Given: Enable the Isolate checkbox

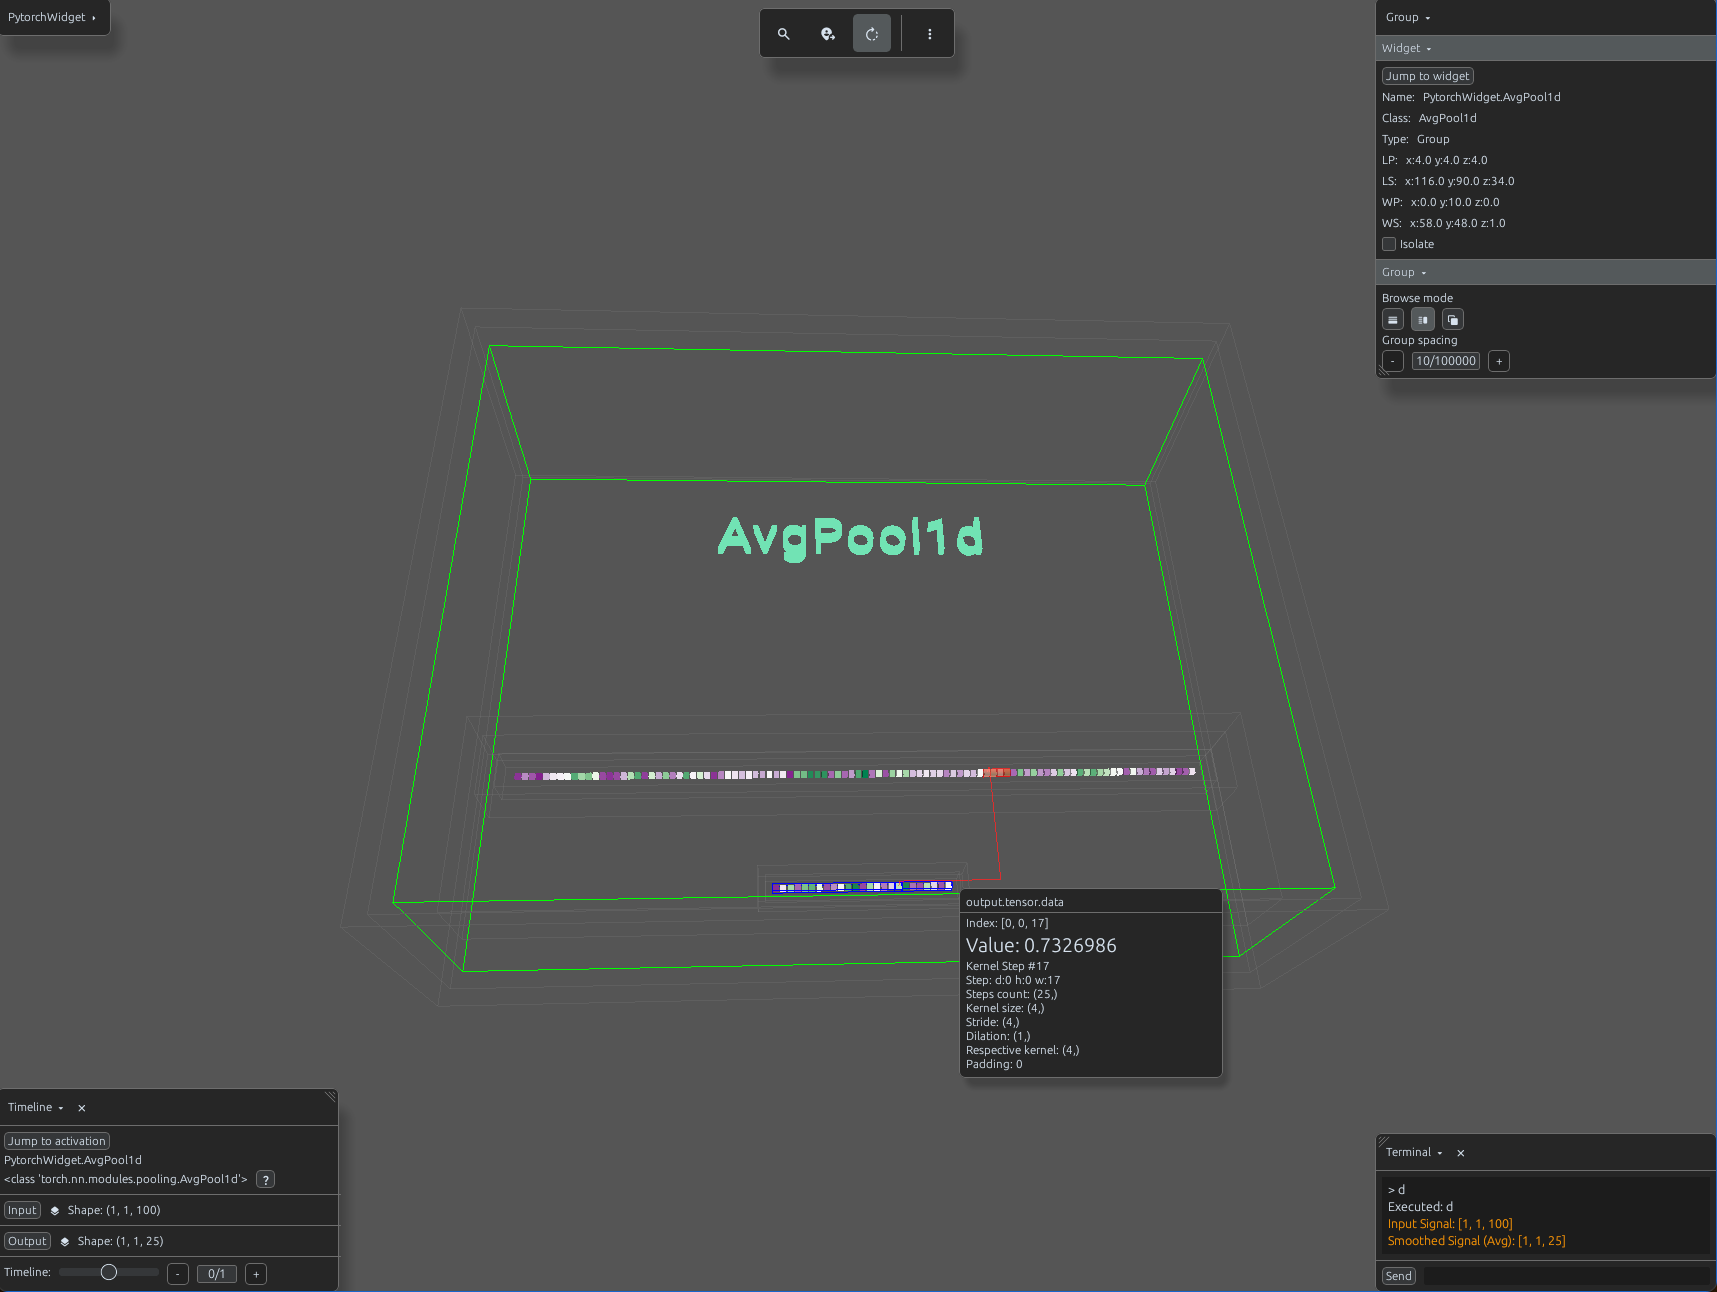Looking at the screenshot, I should [x=1389, y=244].
